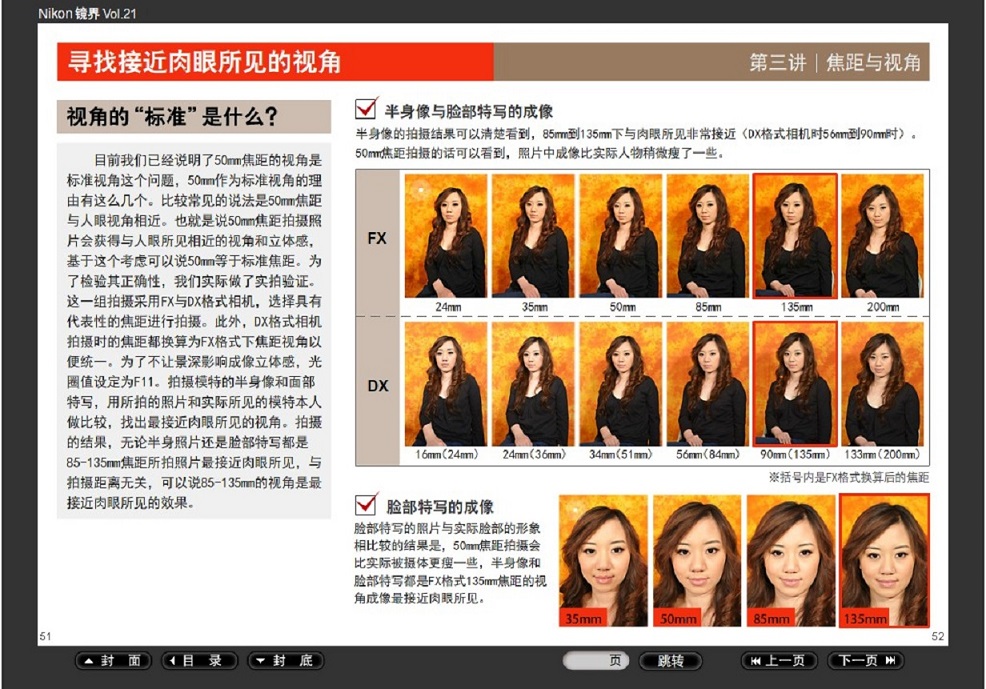Image resolution: width=986 pixels, height=689 pixels.
Task: Select the FX 24mm portrait thumbnail
Action: [x=445, y=236]
